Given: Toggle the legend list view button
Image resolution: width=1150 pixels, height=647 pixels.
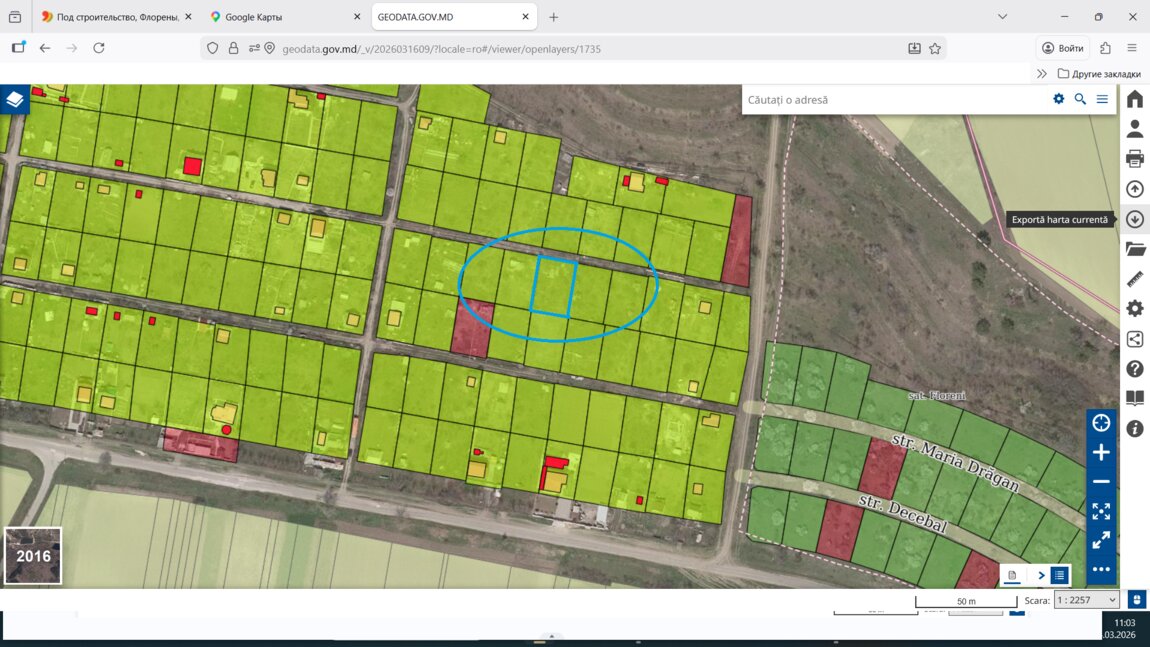Looking at the screenshot, I should pos(1058,575).
